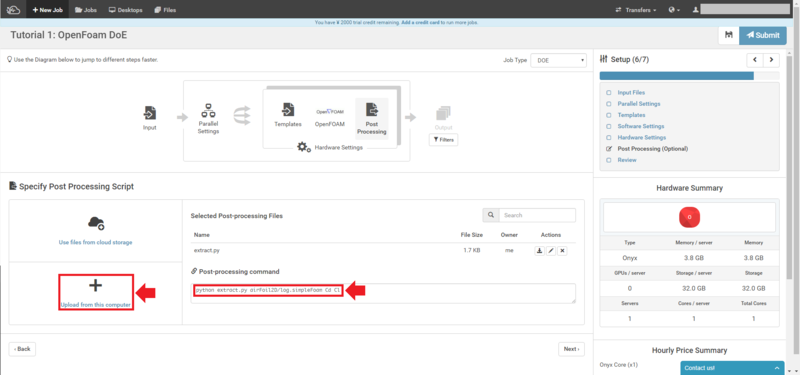Click the setup progress bar
This screenshot has width=800, height=375.
689,76
